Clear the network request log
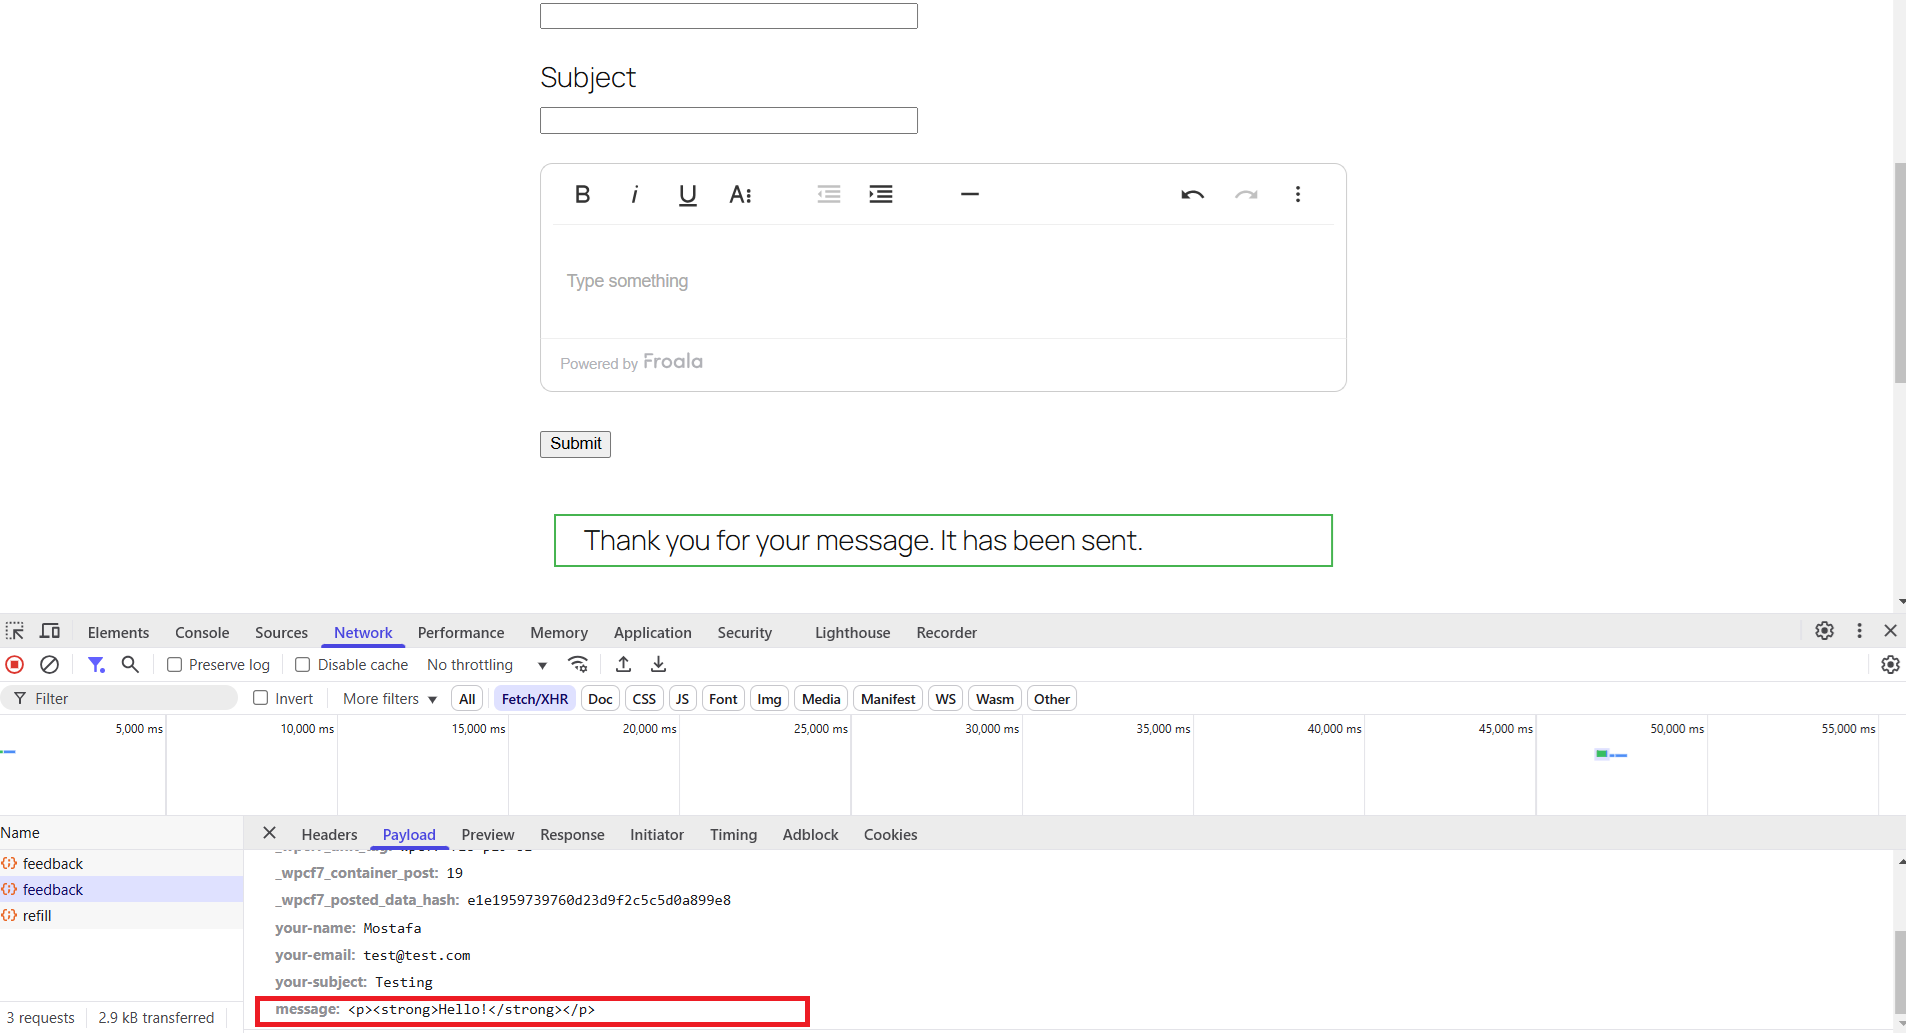The width and height of the screenshot is (1906, 1033). coord(48,664)
